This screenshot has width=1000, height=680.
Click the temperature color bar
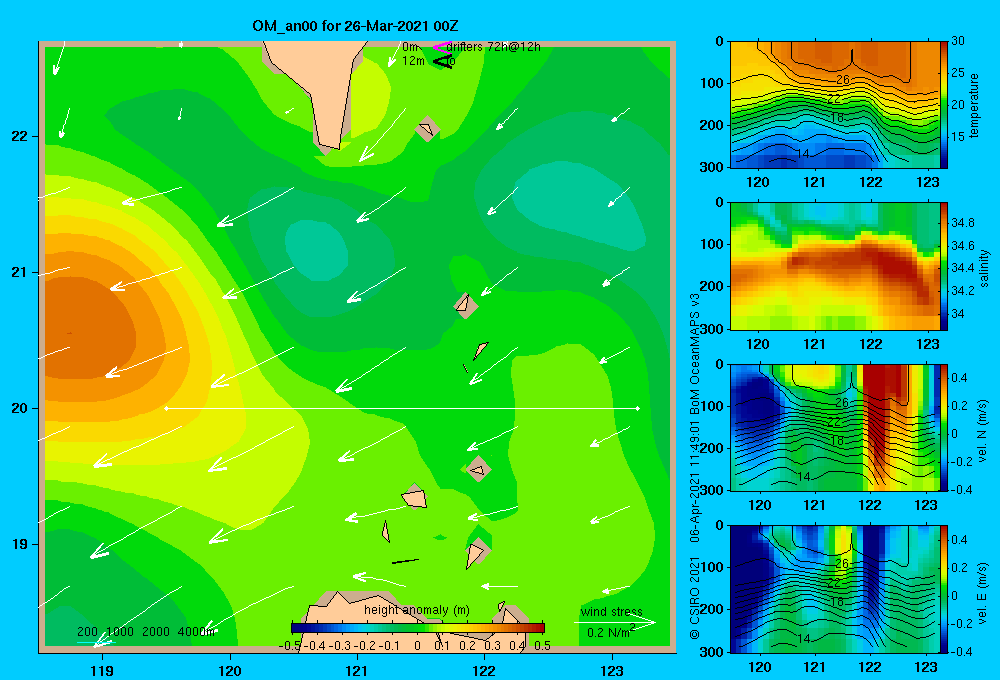point(944,105)
